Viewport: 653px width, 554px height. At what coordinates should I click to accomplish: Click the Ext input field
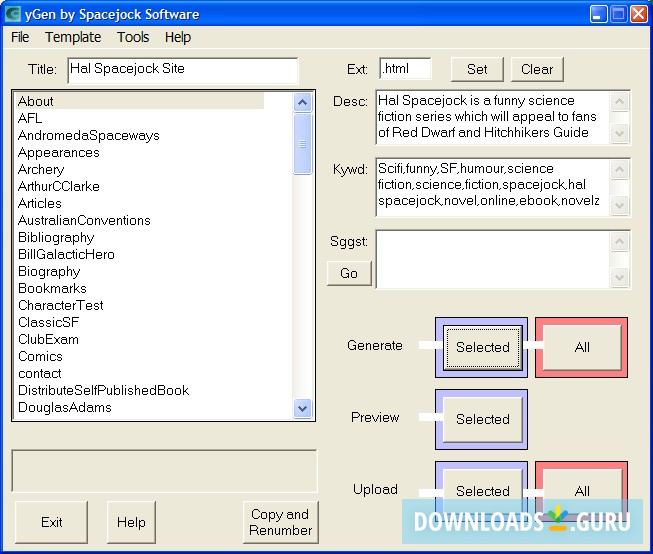405,69
